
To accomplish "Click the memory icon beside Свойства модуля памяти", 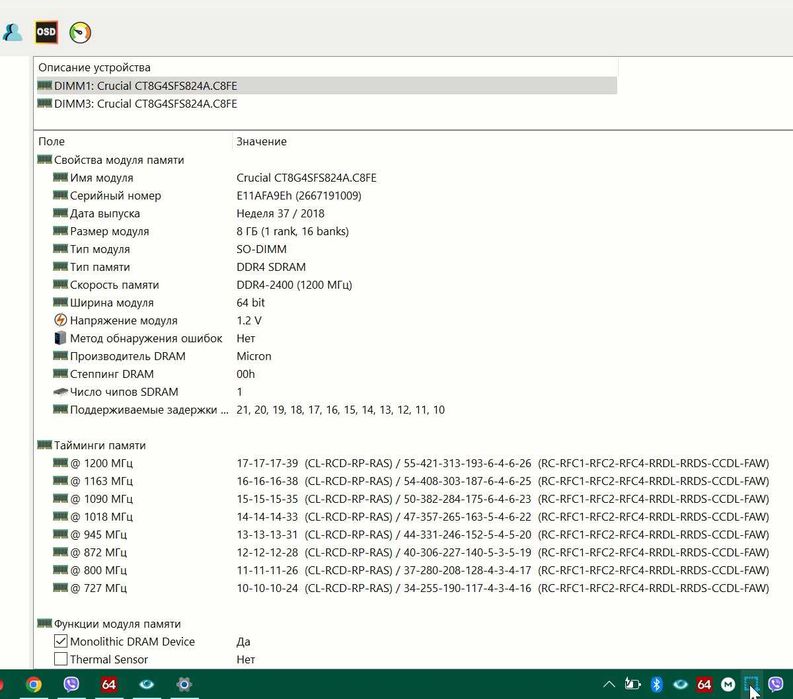I will tap(45, 159).
